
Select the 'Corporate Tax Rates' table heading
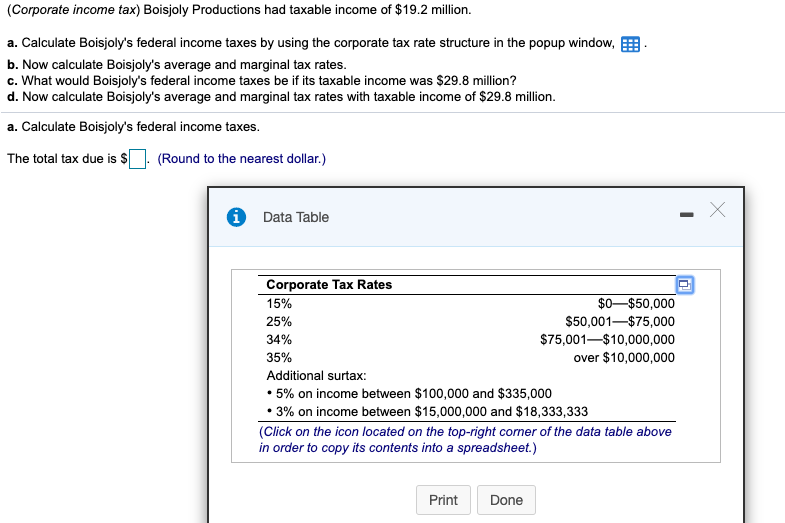click(x=329, y=285)
